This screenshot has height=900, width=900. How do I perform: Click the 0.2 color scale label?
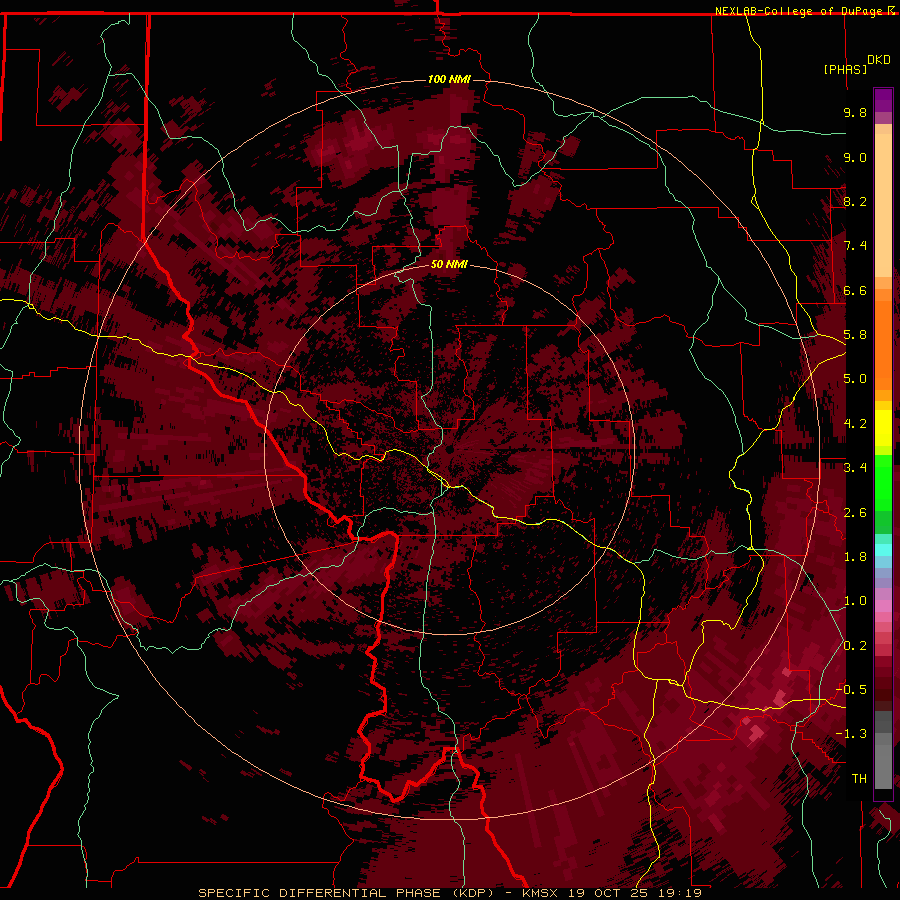[x=855, y=646]
